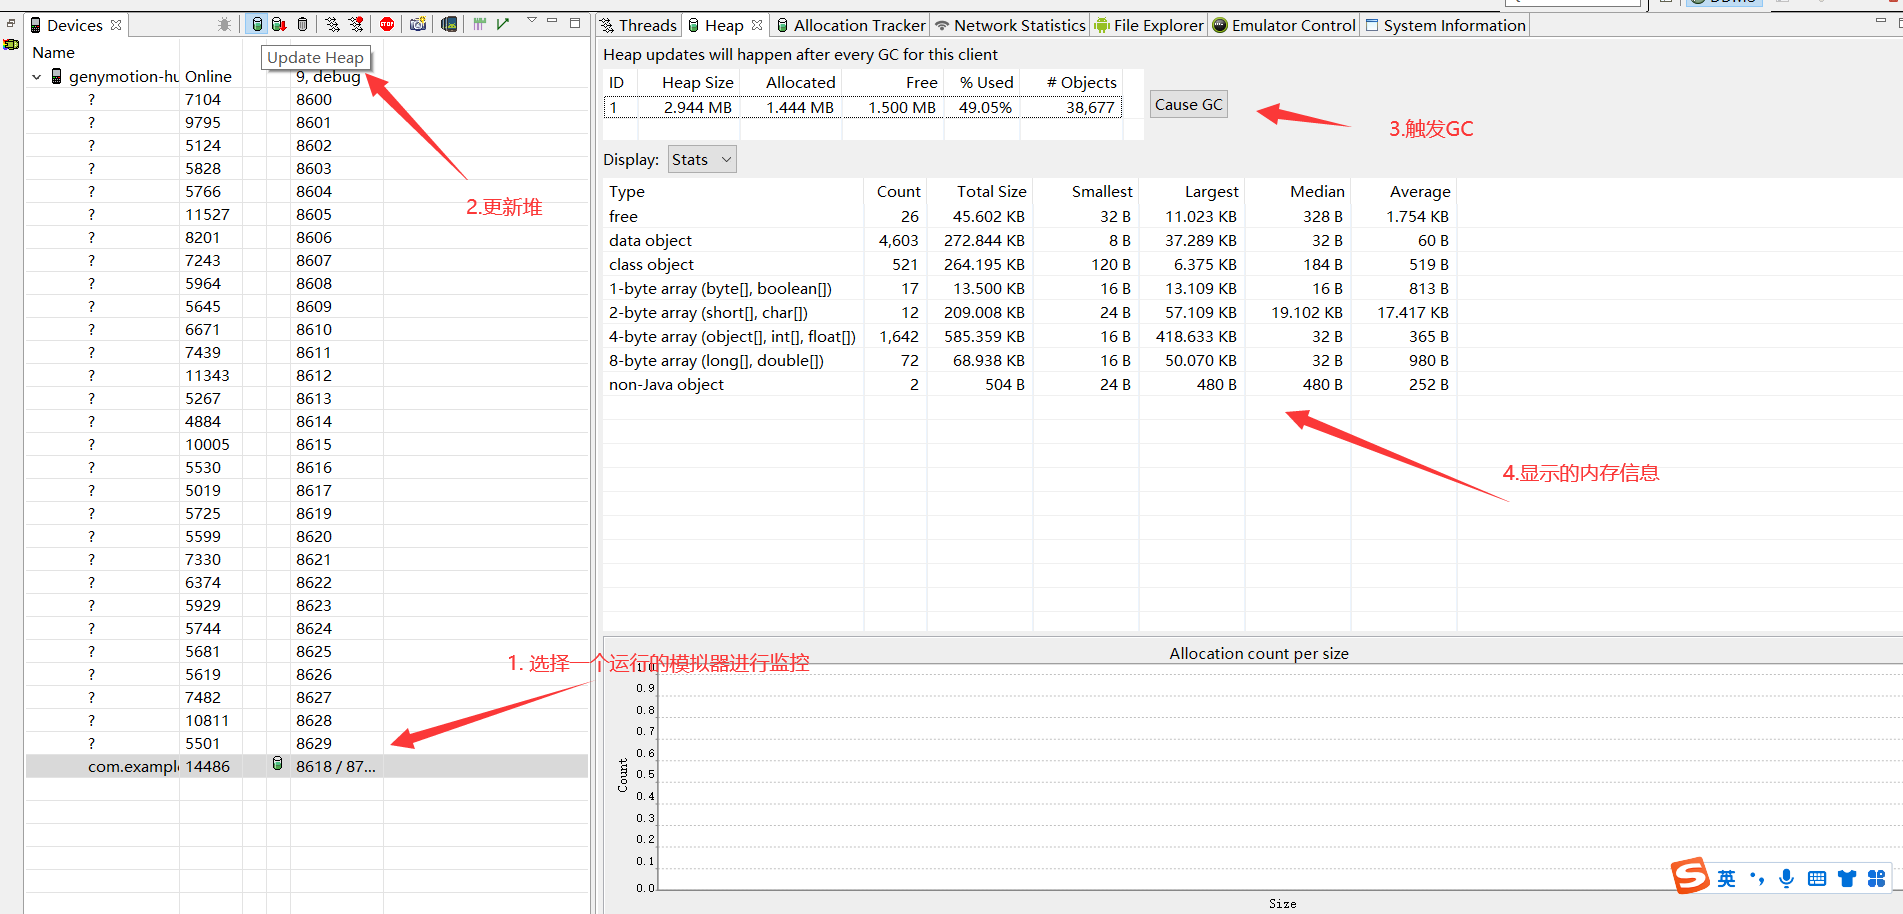The image size is (1903, 914).
Task: Select process row with port 8615
Action: [x=306, y=445]
